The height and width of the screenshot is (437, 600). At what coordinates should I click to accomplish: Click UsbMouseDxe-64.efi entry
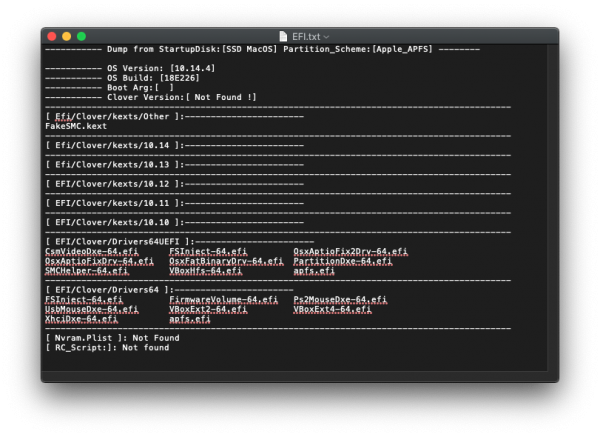(x=92, y=309)
